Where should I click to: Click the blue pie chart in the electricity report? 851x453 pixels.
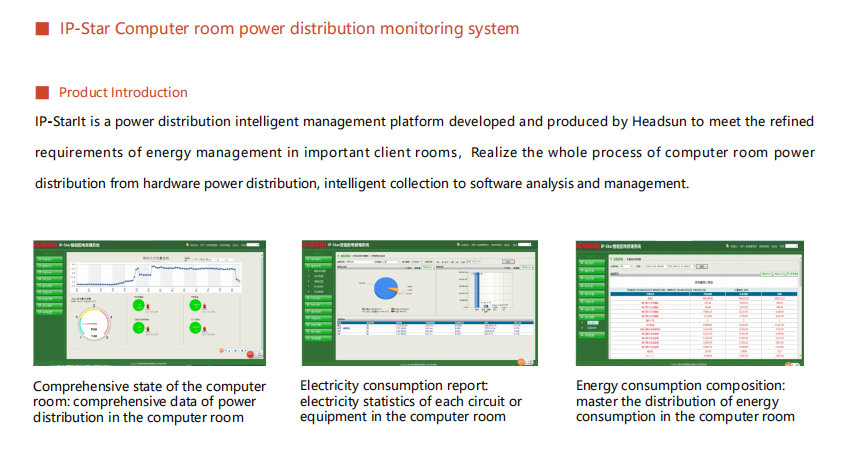pyautogui.click(x=385, y=289)
